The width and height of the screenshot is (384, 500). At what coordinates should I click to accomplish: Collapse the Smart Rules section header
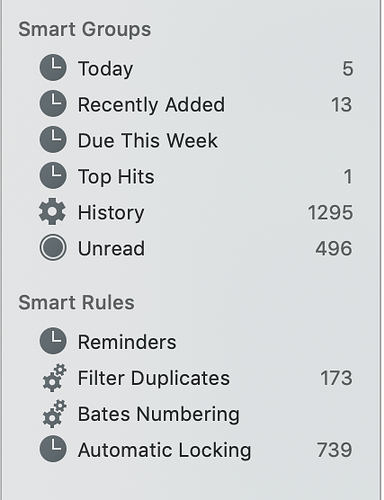pyautogui.click(x=76, y=302)
